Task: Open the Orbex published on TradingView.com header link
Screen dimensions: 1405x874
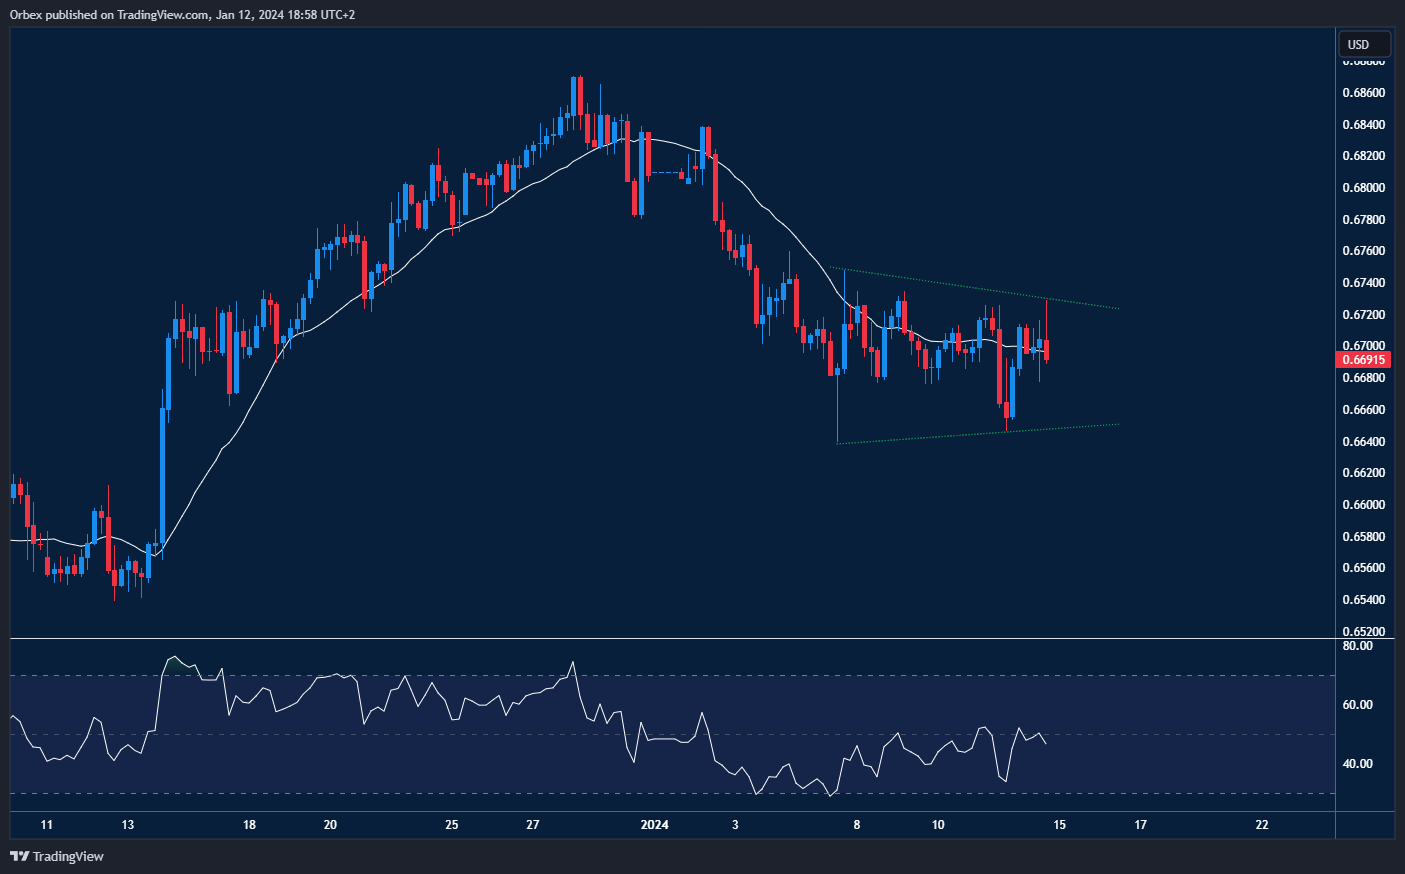Action: tap(182, 15)
